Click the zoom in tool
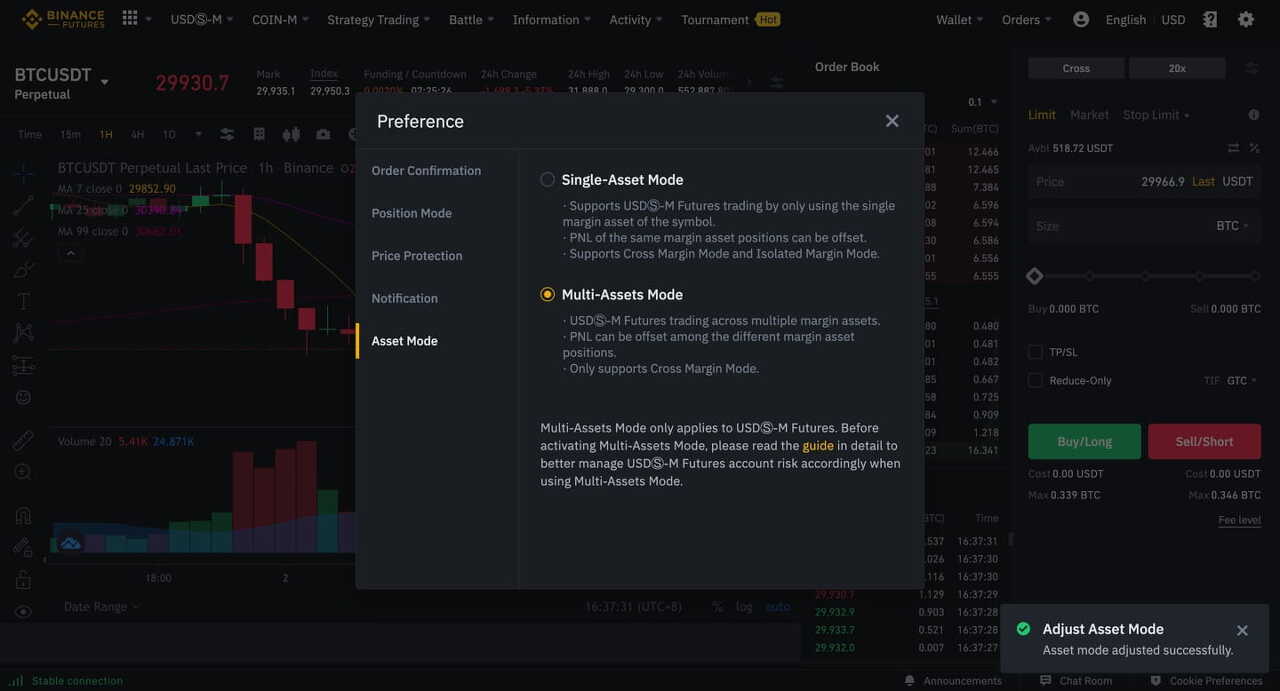This screenshot has height=691, width=1280. tap(23, 472)
